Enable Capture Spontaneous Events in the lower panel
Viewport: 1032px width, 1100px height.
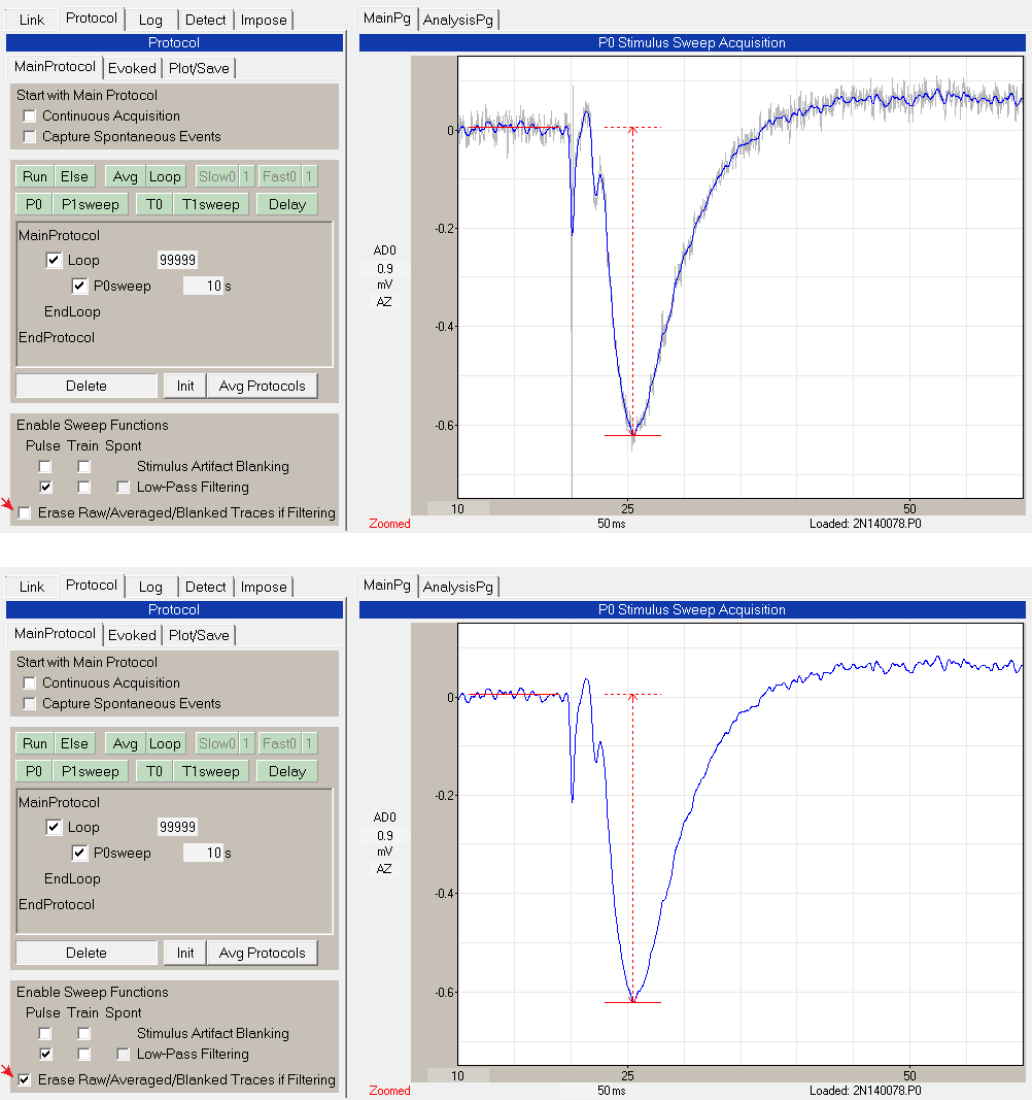29,703
